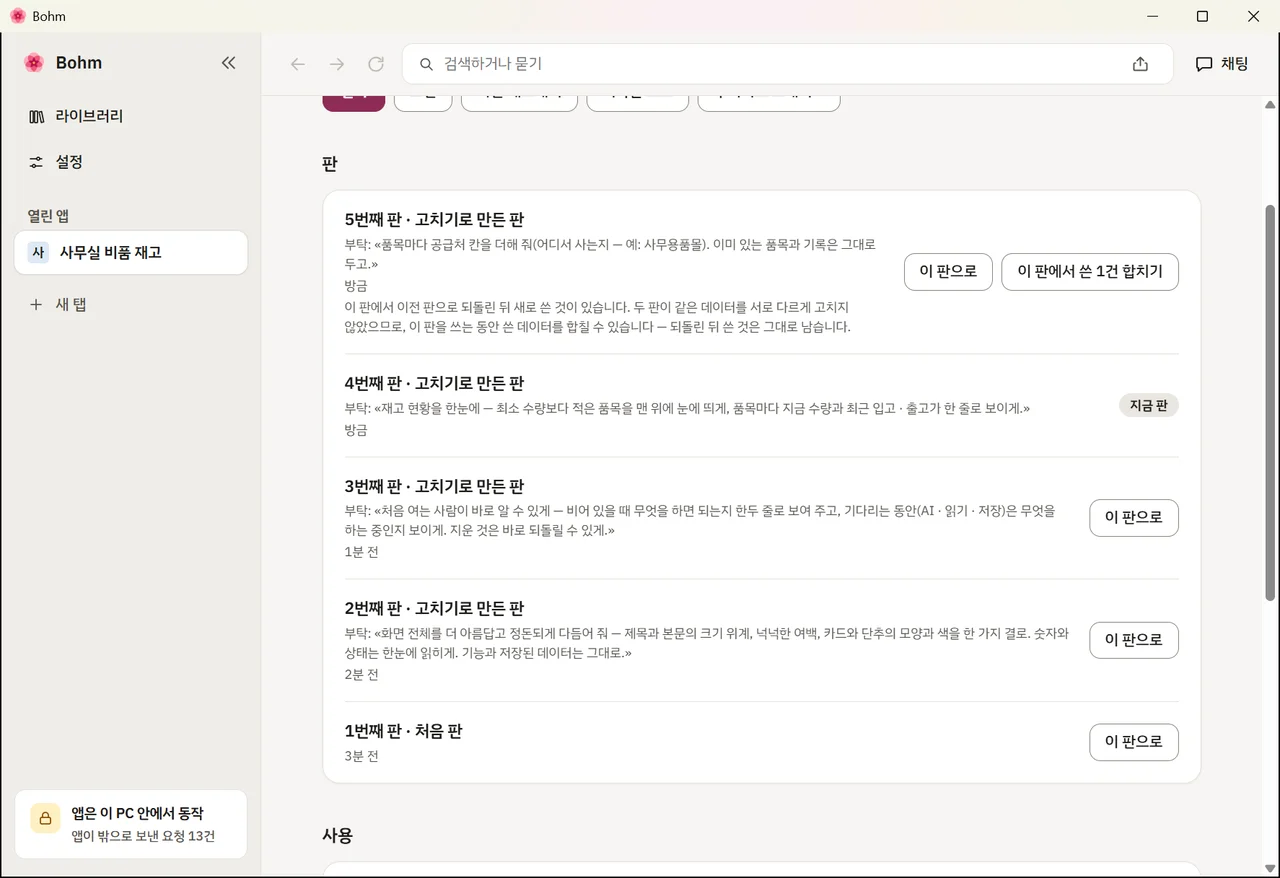The width and height of the screenshot is (1280, 878).
Task: Click the vertical scrollbar thumb
Action: 1271,402
